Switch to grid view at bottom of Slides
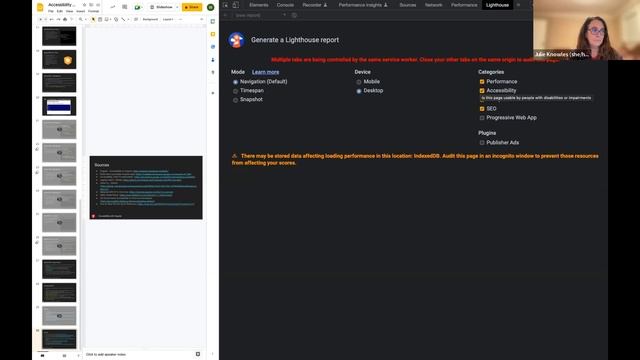Viewport: 640px width, 360px height. (64, 356)
